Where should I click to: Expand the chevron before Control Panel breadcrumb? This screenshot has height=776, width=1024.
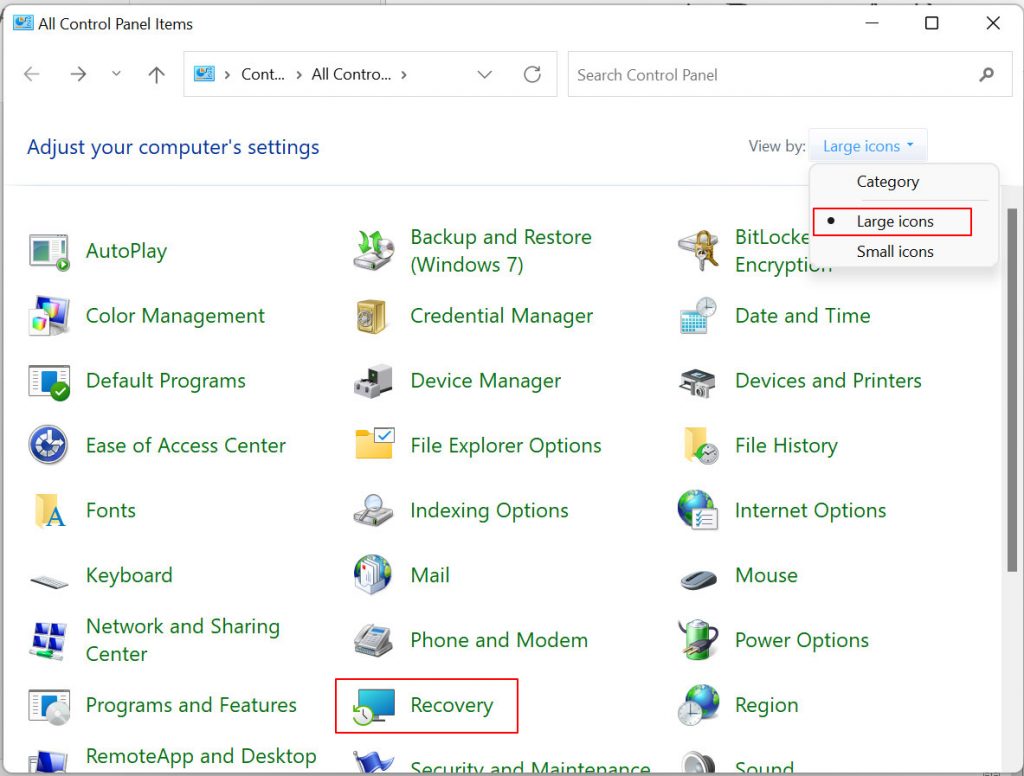227,74
